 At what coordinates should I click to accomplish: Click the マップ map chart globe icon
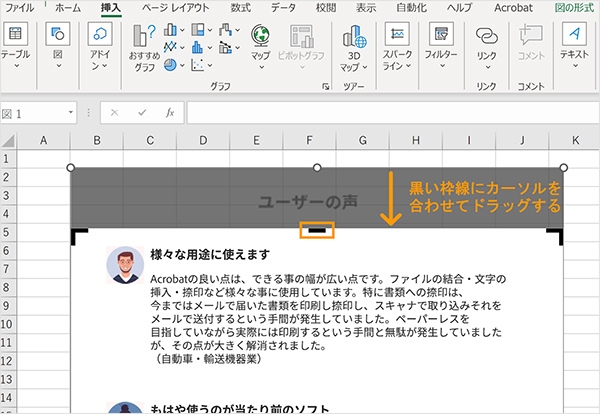261,36
